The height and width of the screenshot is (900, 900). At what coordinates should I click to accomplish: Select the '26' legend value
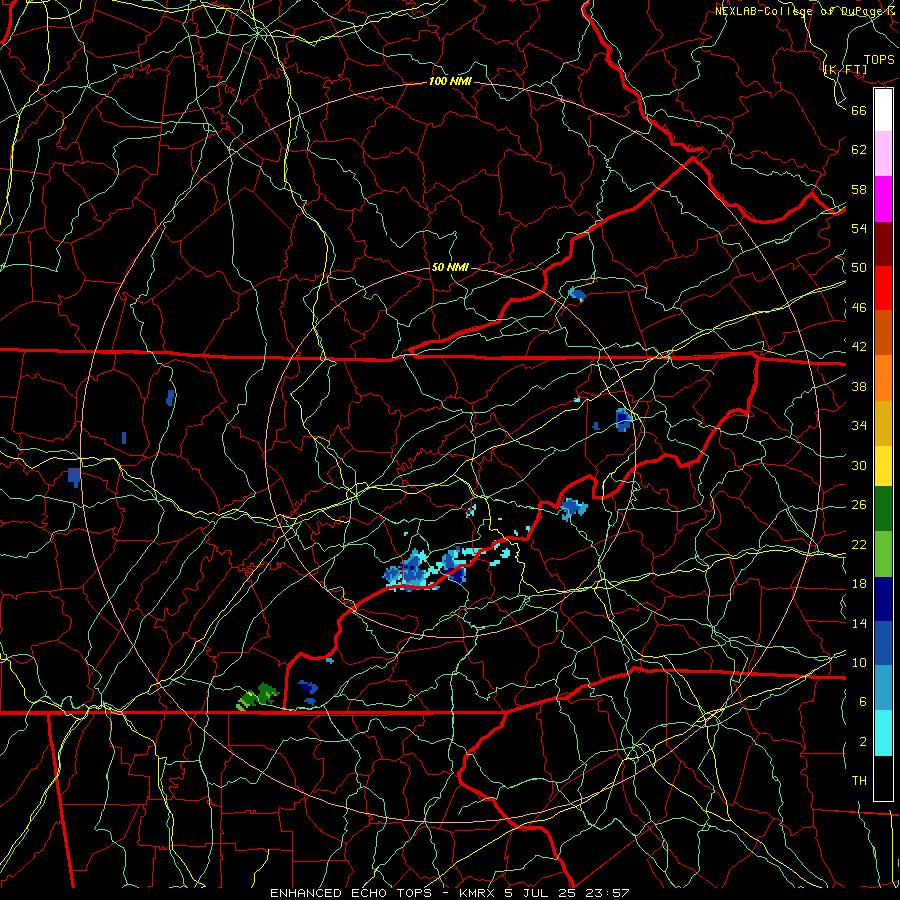point(859,505)
